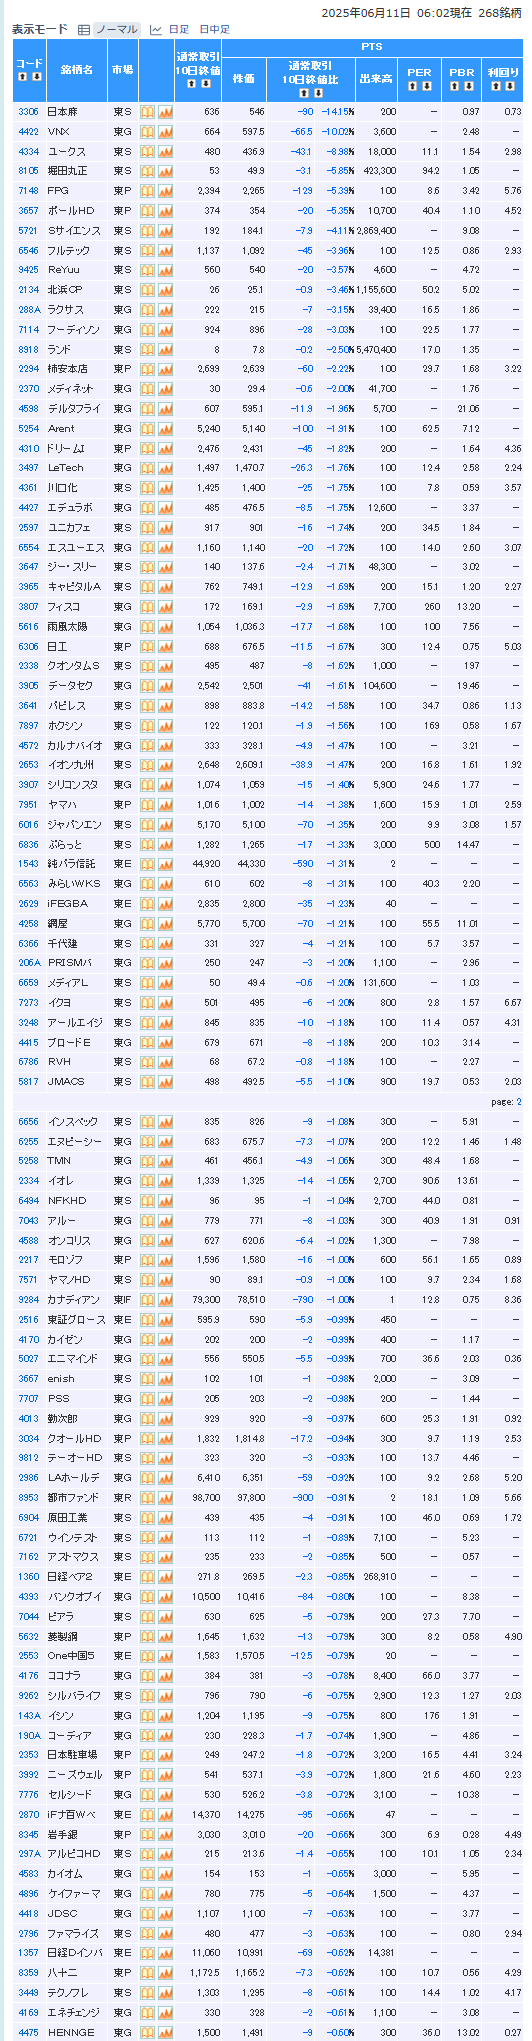Click PTS header cell

372,47
